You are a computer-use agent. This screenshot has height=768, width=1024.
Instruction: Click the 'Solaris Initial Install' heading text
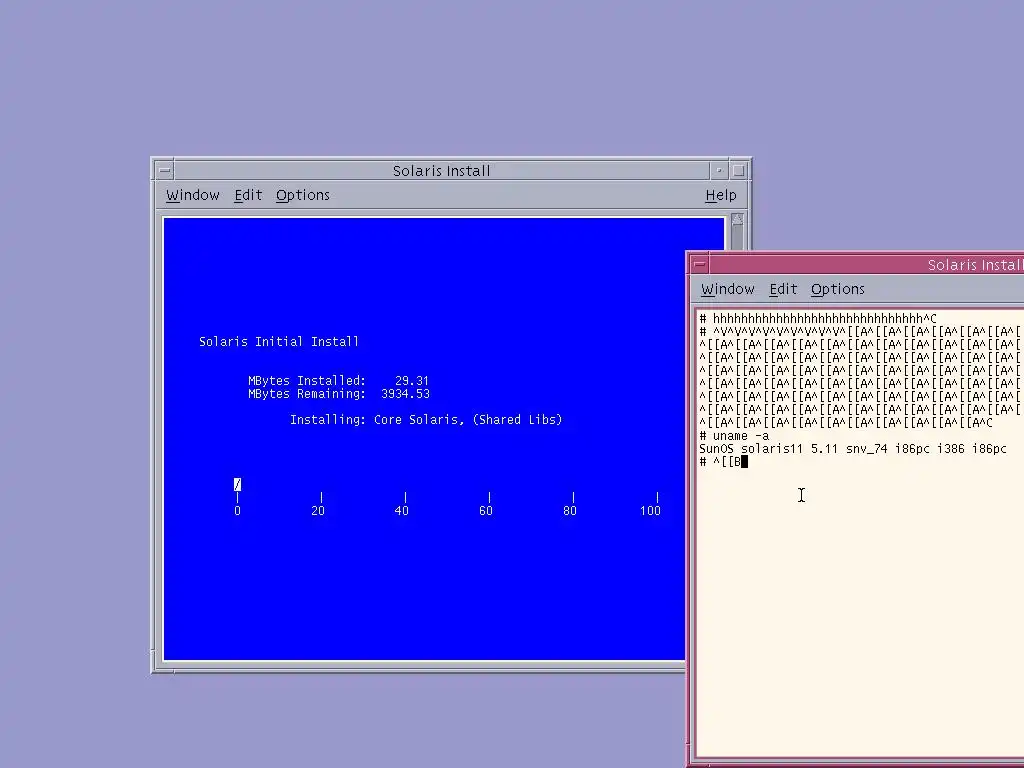[x=279, y=342]
